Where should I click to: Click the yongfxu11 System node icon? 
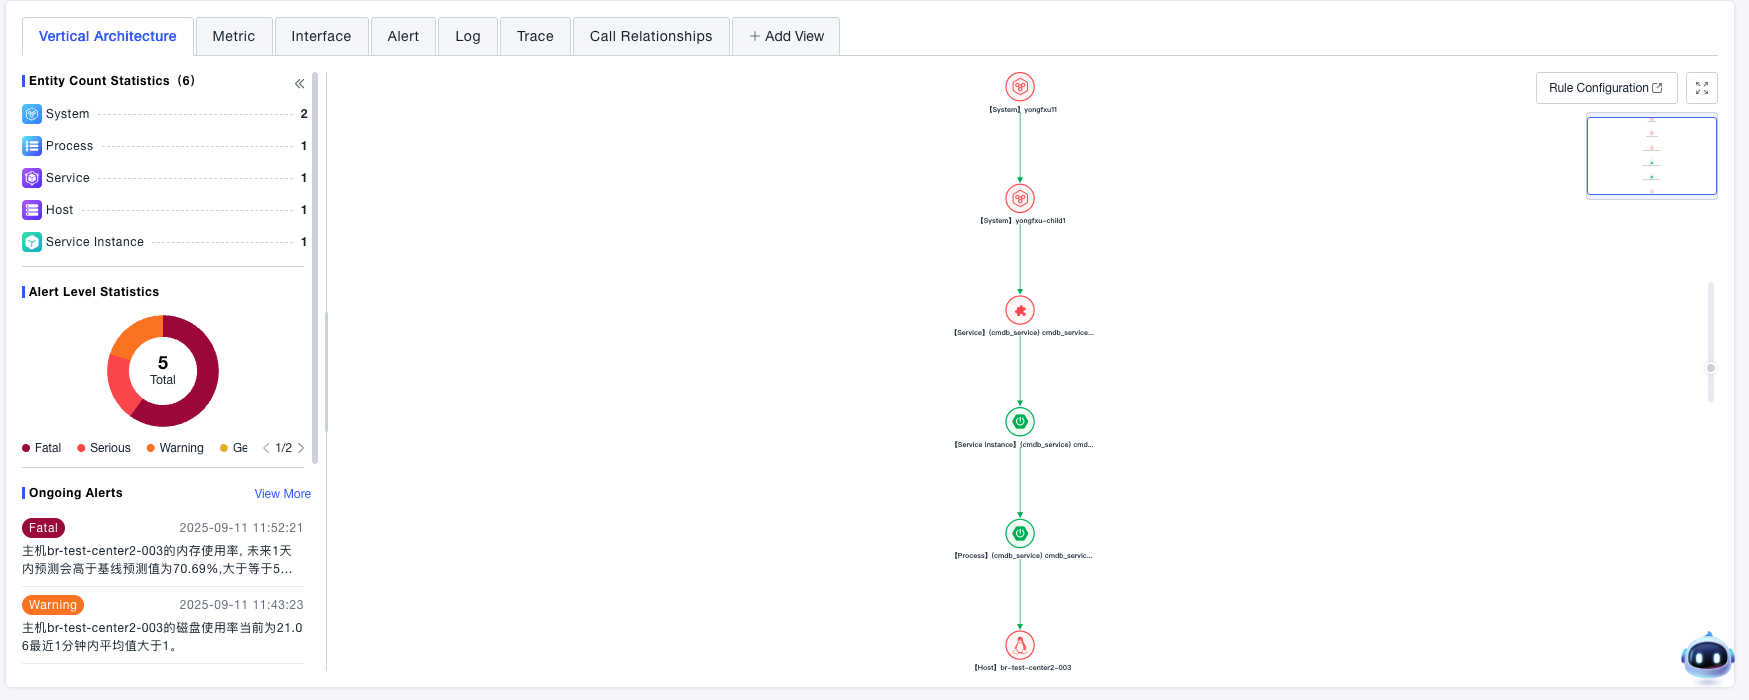pos(1020,87)
